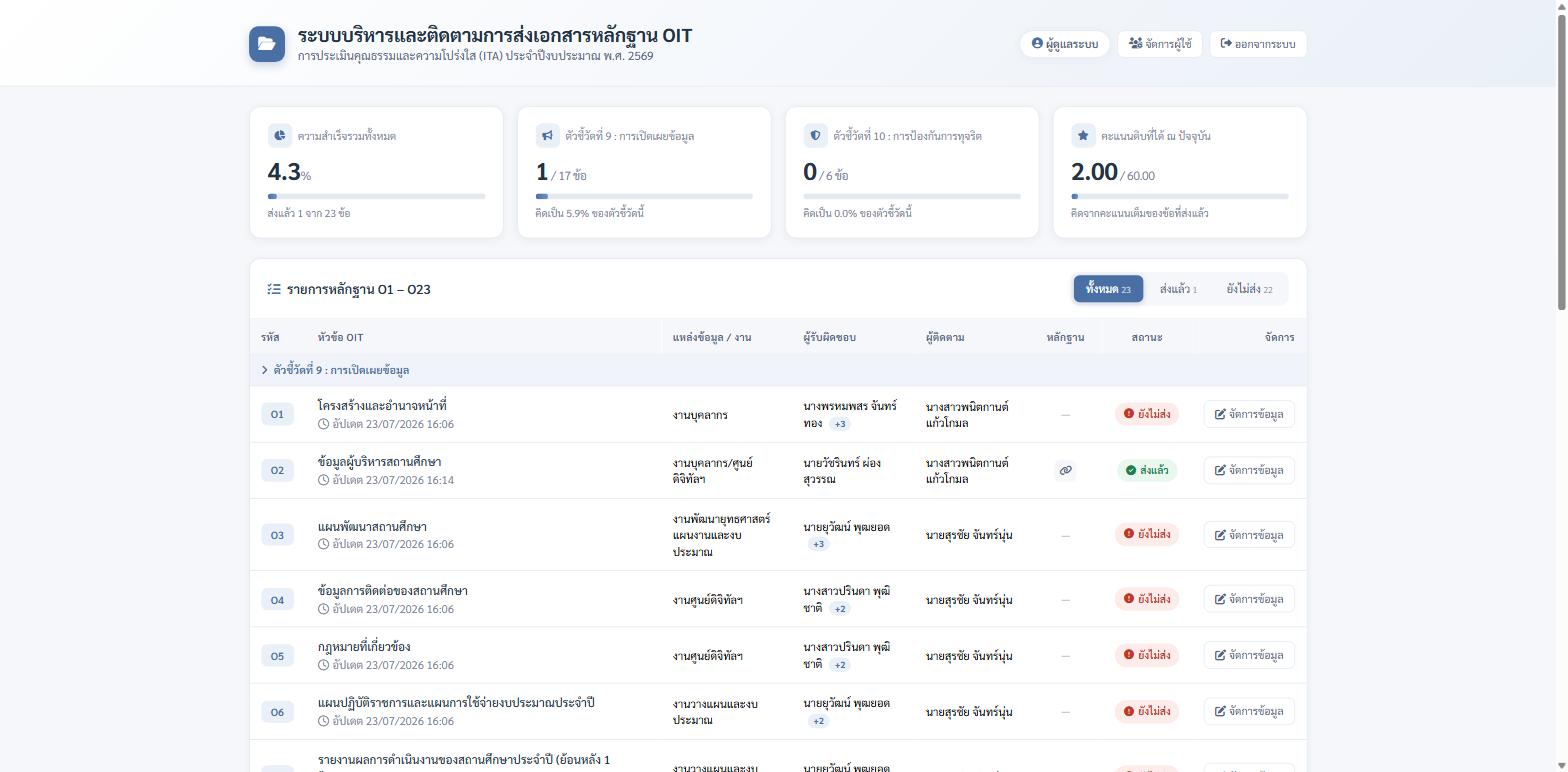Click the clock icon under โครงสร้างและอำนาจหน้าที่
1568x772 pixels.
point(324,424)
